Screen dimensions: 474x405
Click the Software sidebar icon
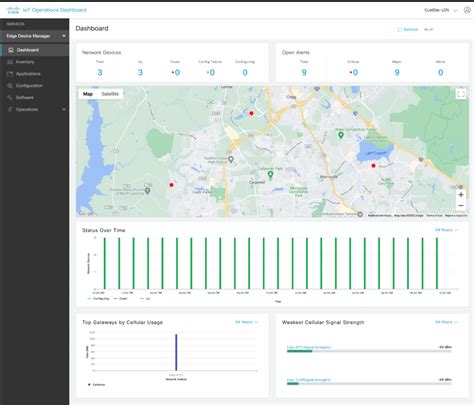click(x=10, y=98)
